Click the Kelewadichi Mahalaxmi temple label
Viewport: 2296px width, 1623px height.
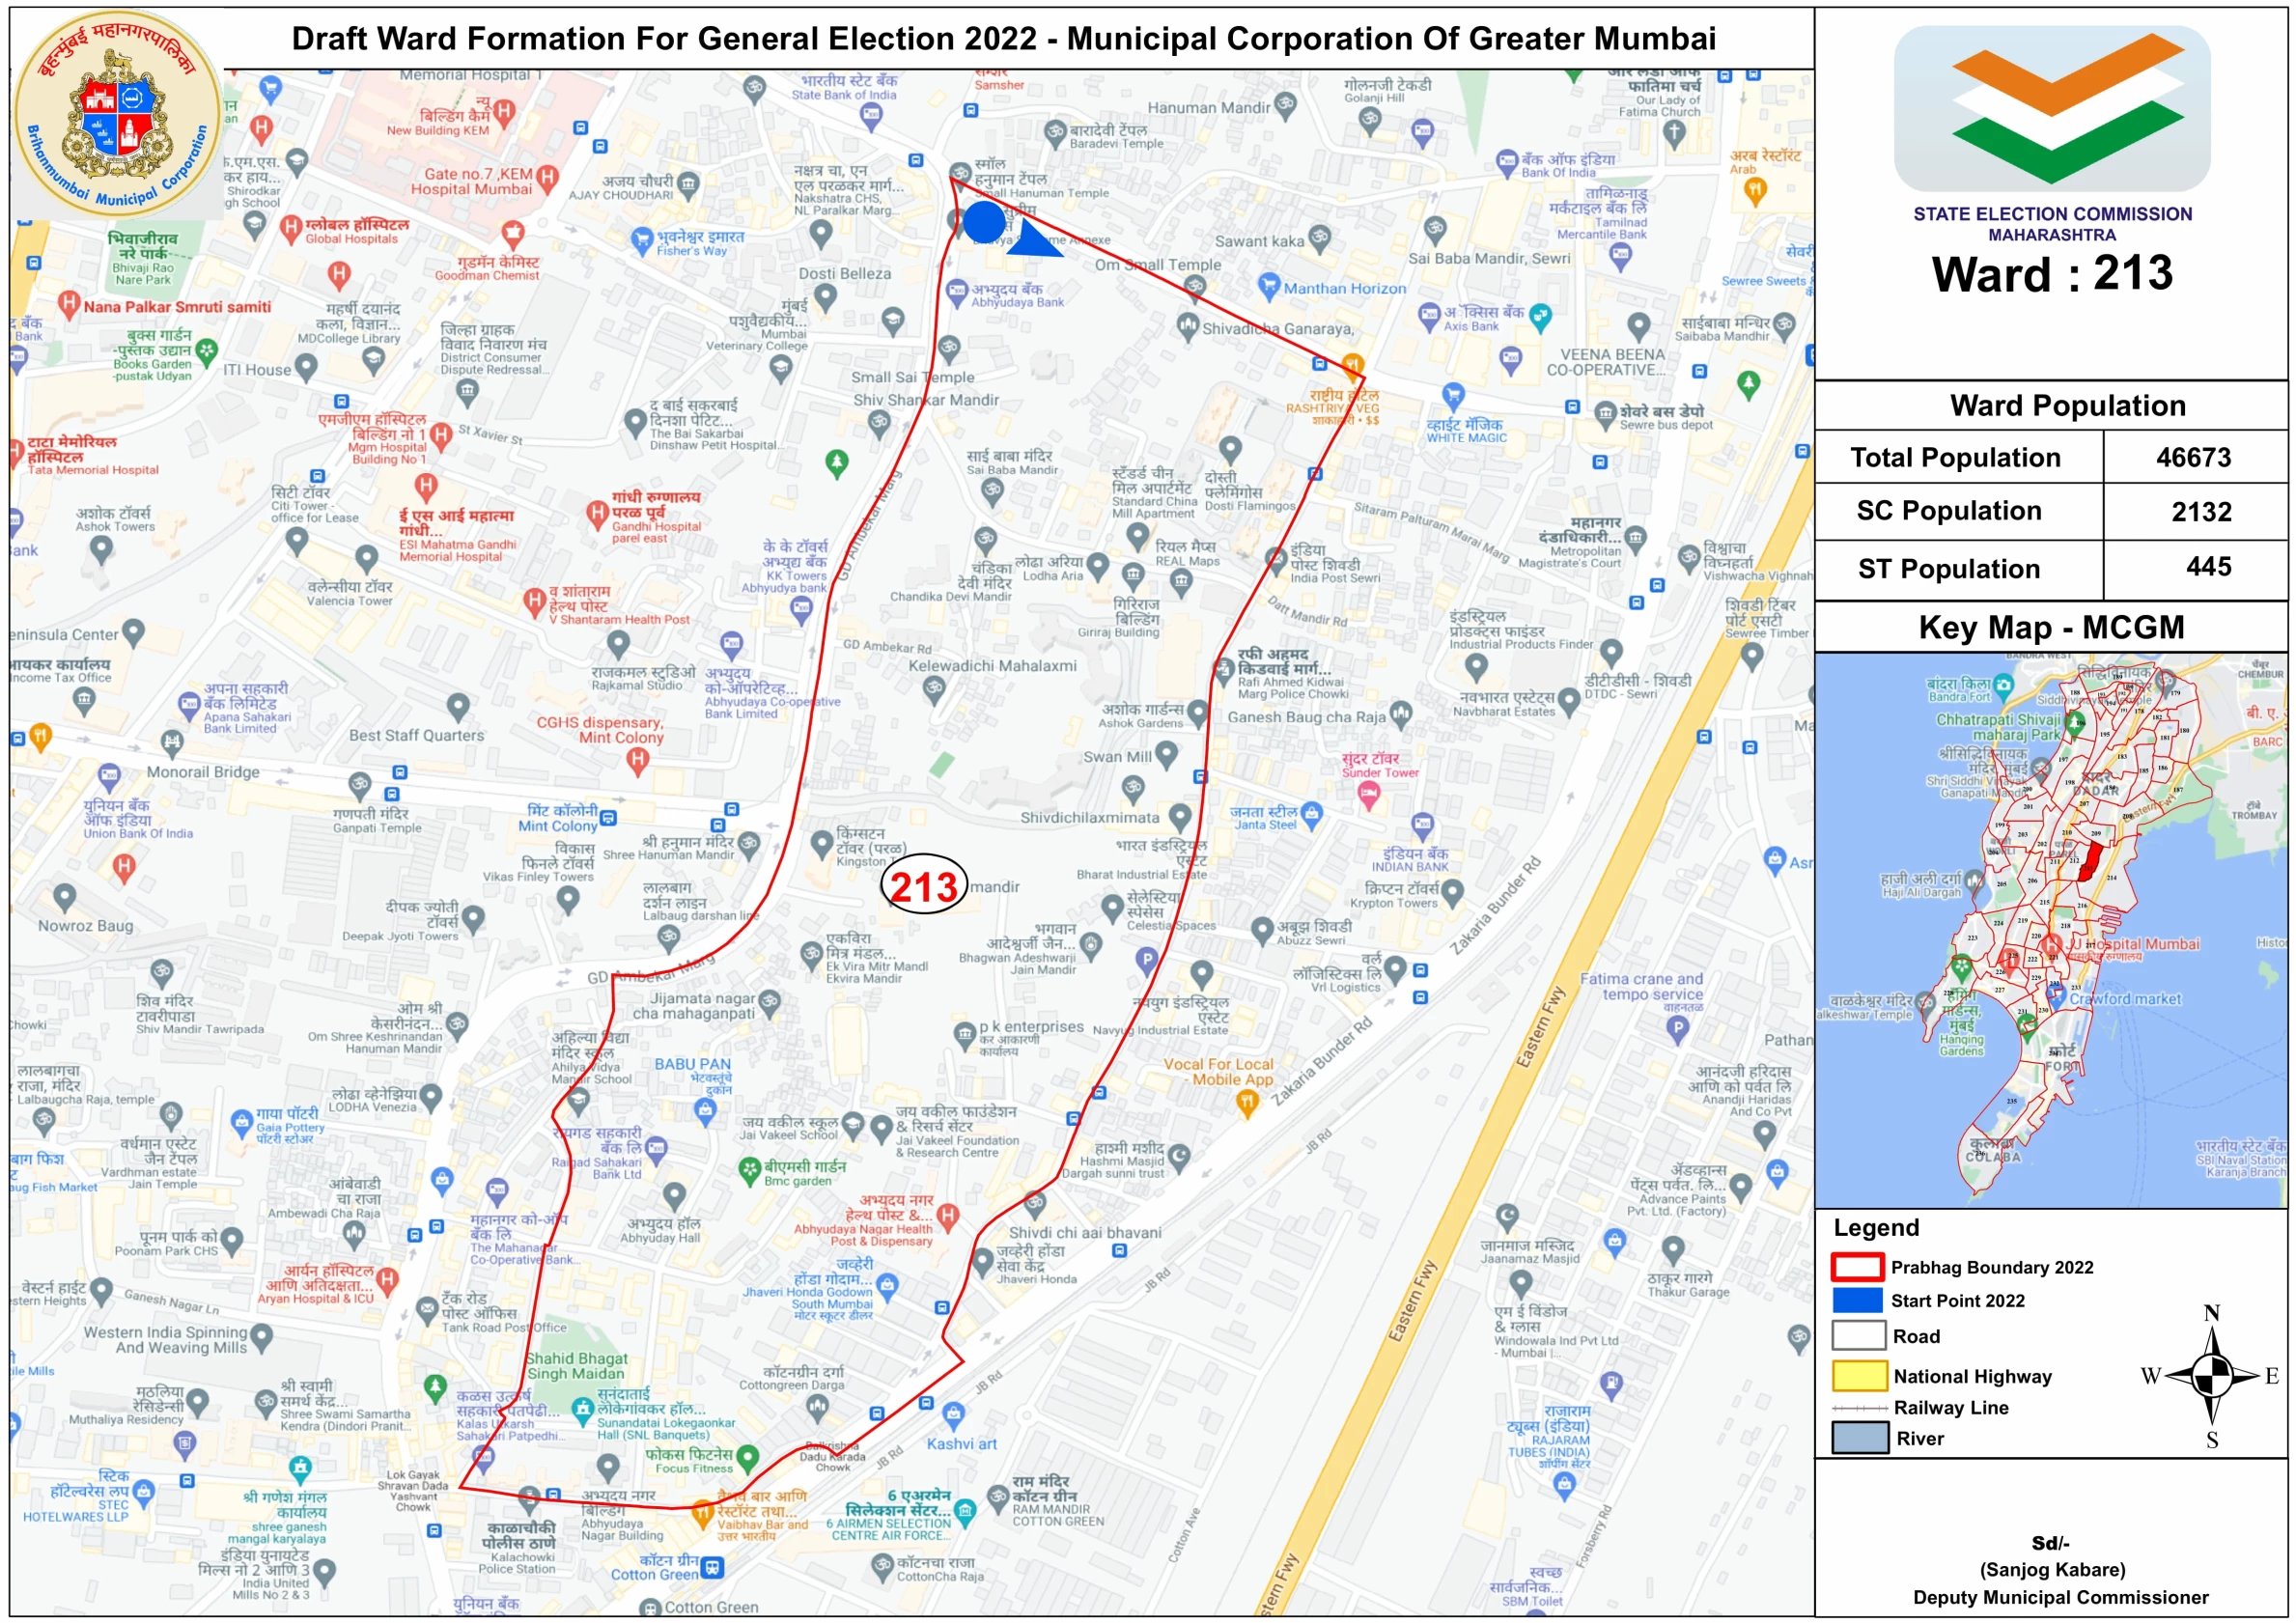point(992,666)
